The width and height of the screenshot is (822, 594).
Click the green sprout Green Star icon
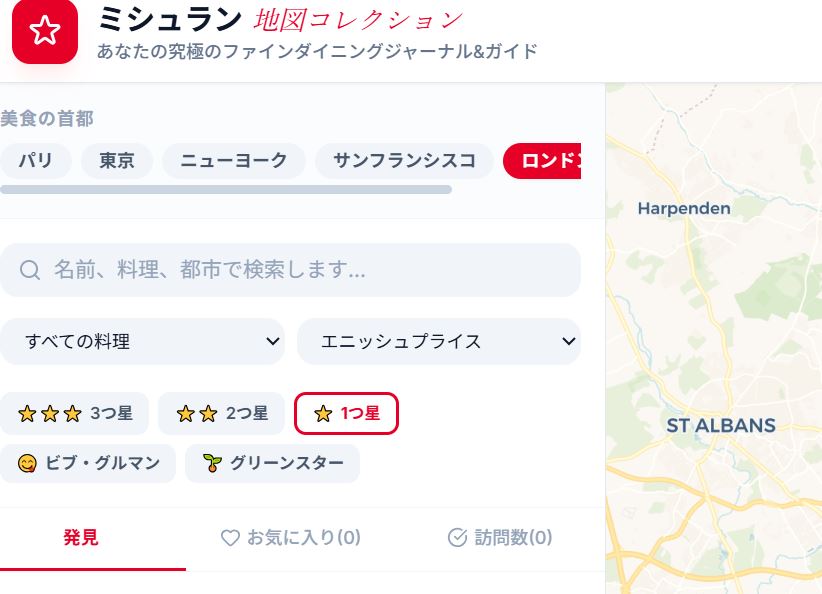(x=212, y=463)
